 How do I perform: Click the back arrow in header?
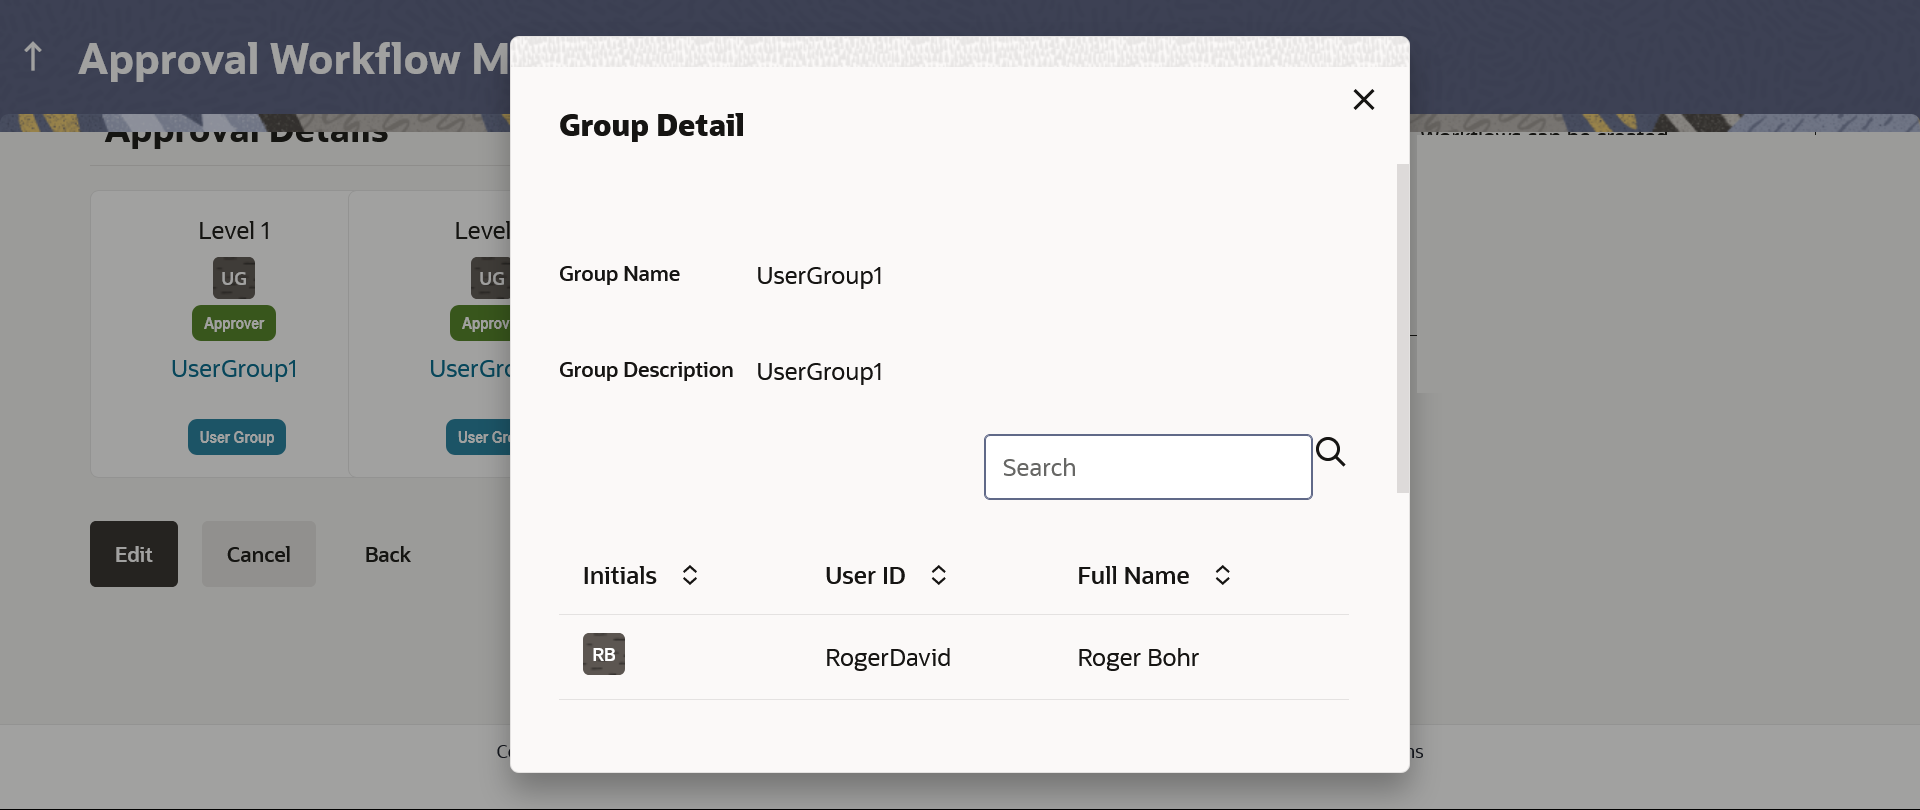point(33,57)
